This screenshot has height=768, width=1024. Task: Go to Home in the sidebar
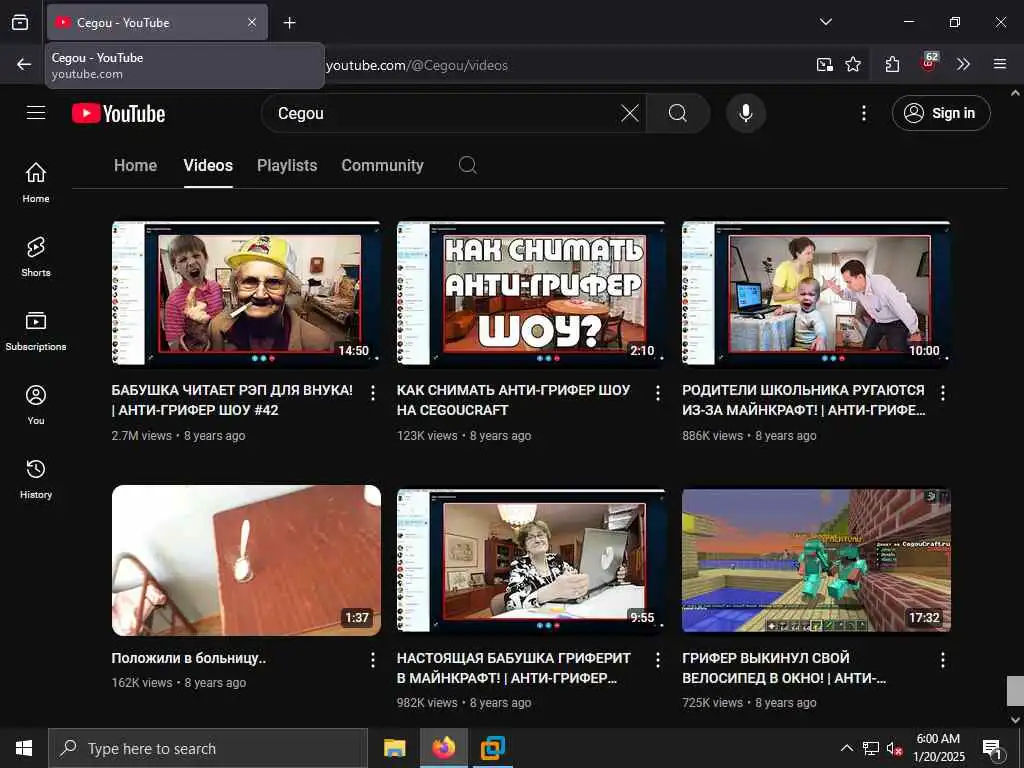pos(36,182)
